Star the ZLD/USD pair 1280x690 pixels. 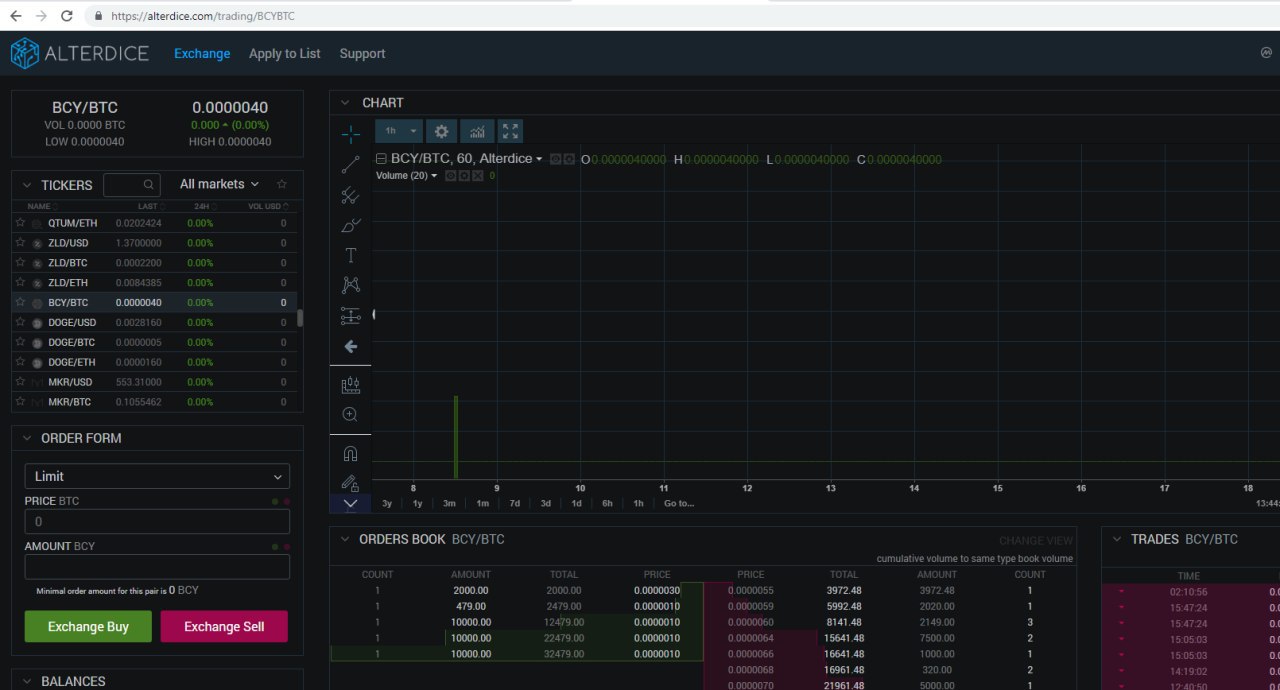pos(20,242)
